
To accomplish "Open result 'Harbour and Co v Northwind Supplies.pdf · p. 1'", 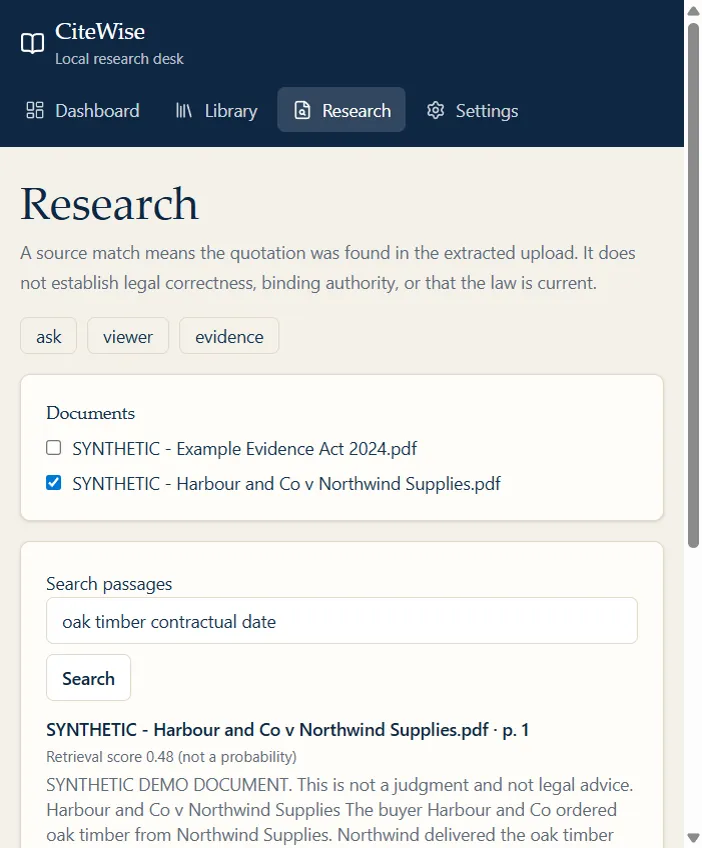I will point(288,730).
